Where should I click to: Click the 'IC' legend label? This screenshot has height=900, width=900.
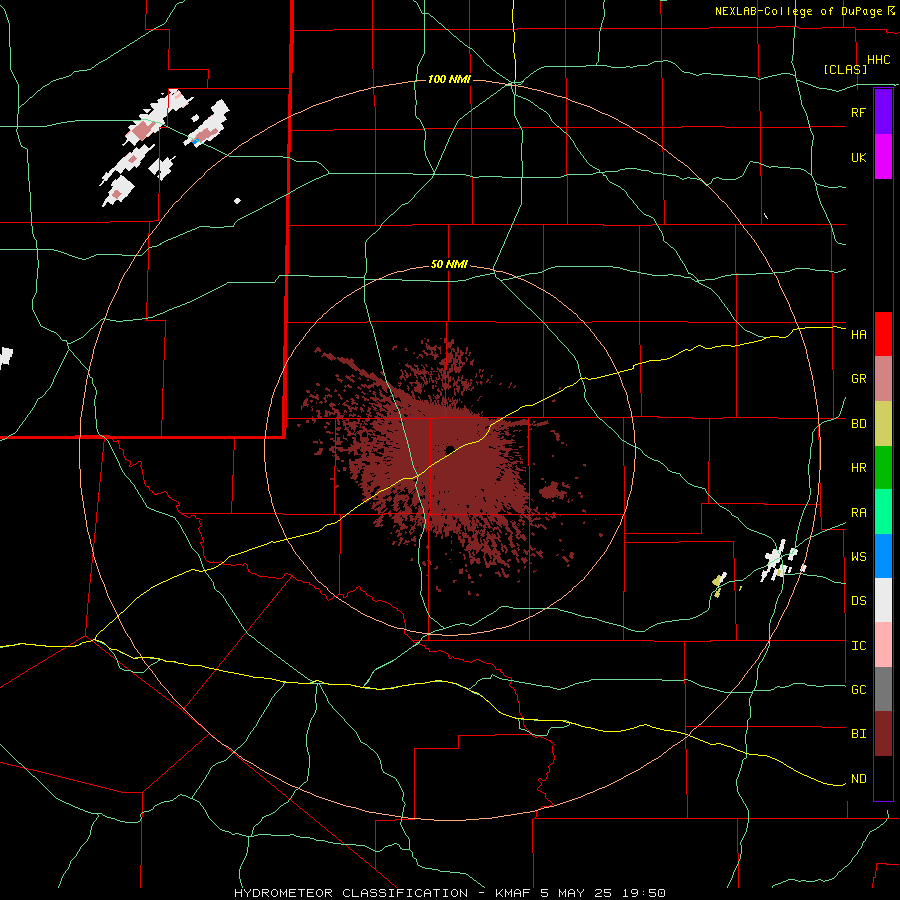pyautogui.click(x=858, y=646)
